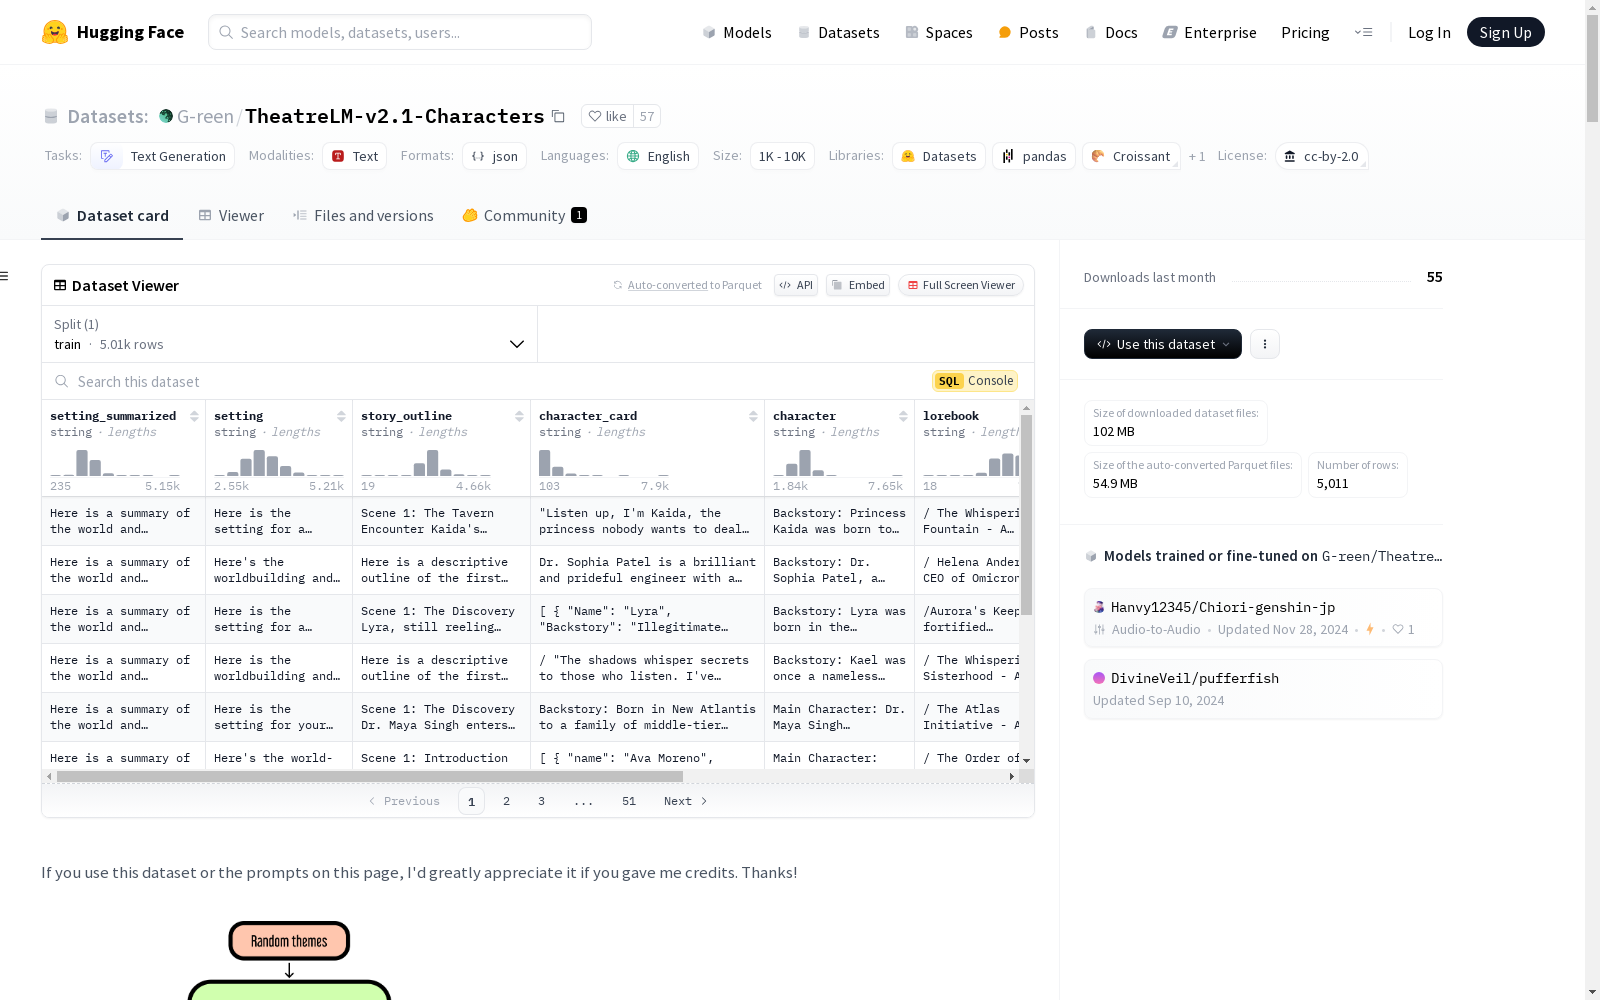Click the setting_summarized lengths histogram
Viewport: 1600px width, 1000px height.
click(115, 463)
